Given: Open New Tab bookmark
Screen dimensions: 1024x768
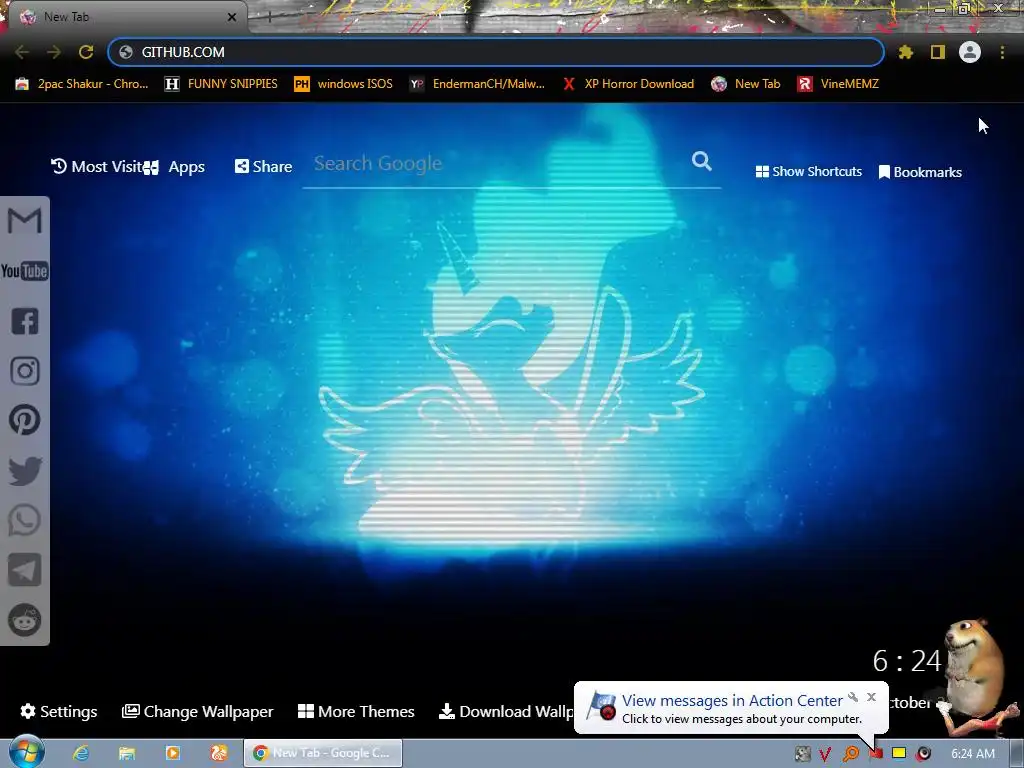Looking at the screenshot, I should [746, 84].
